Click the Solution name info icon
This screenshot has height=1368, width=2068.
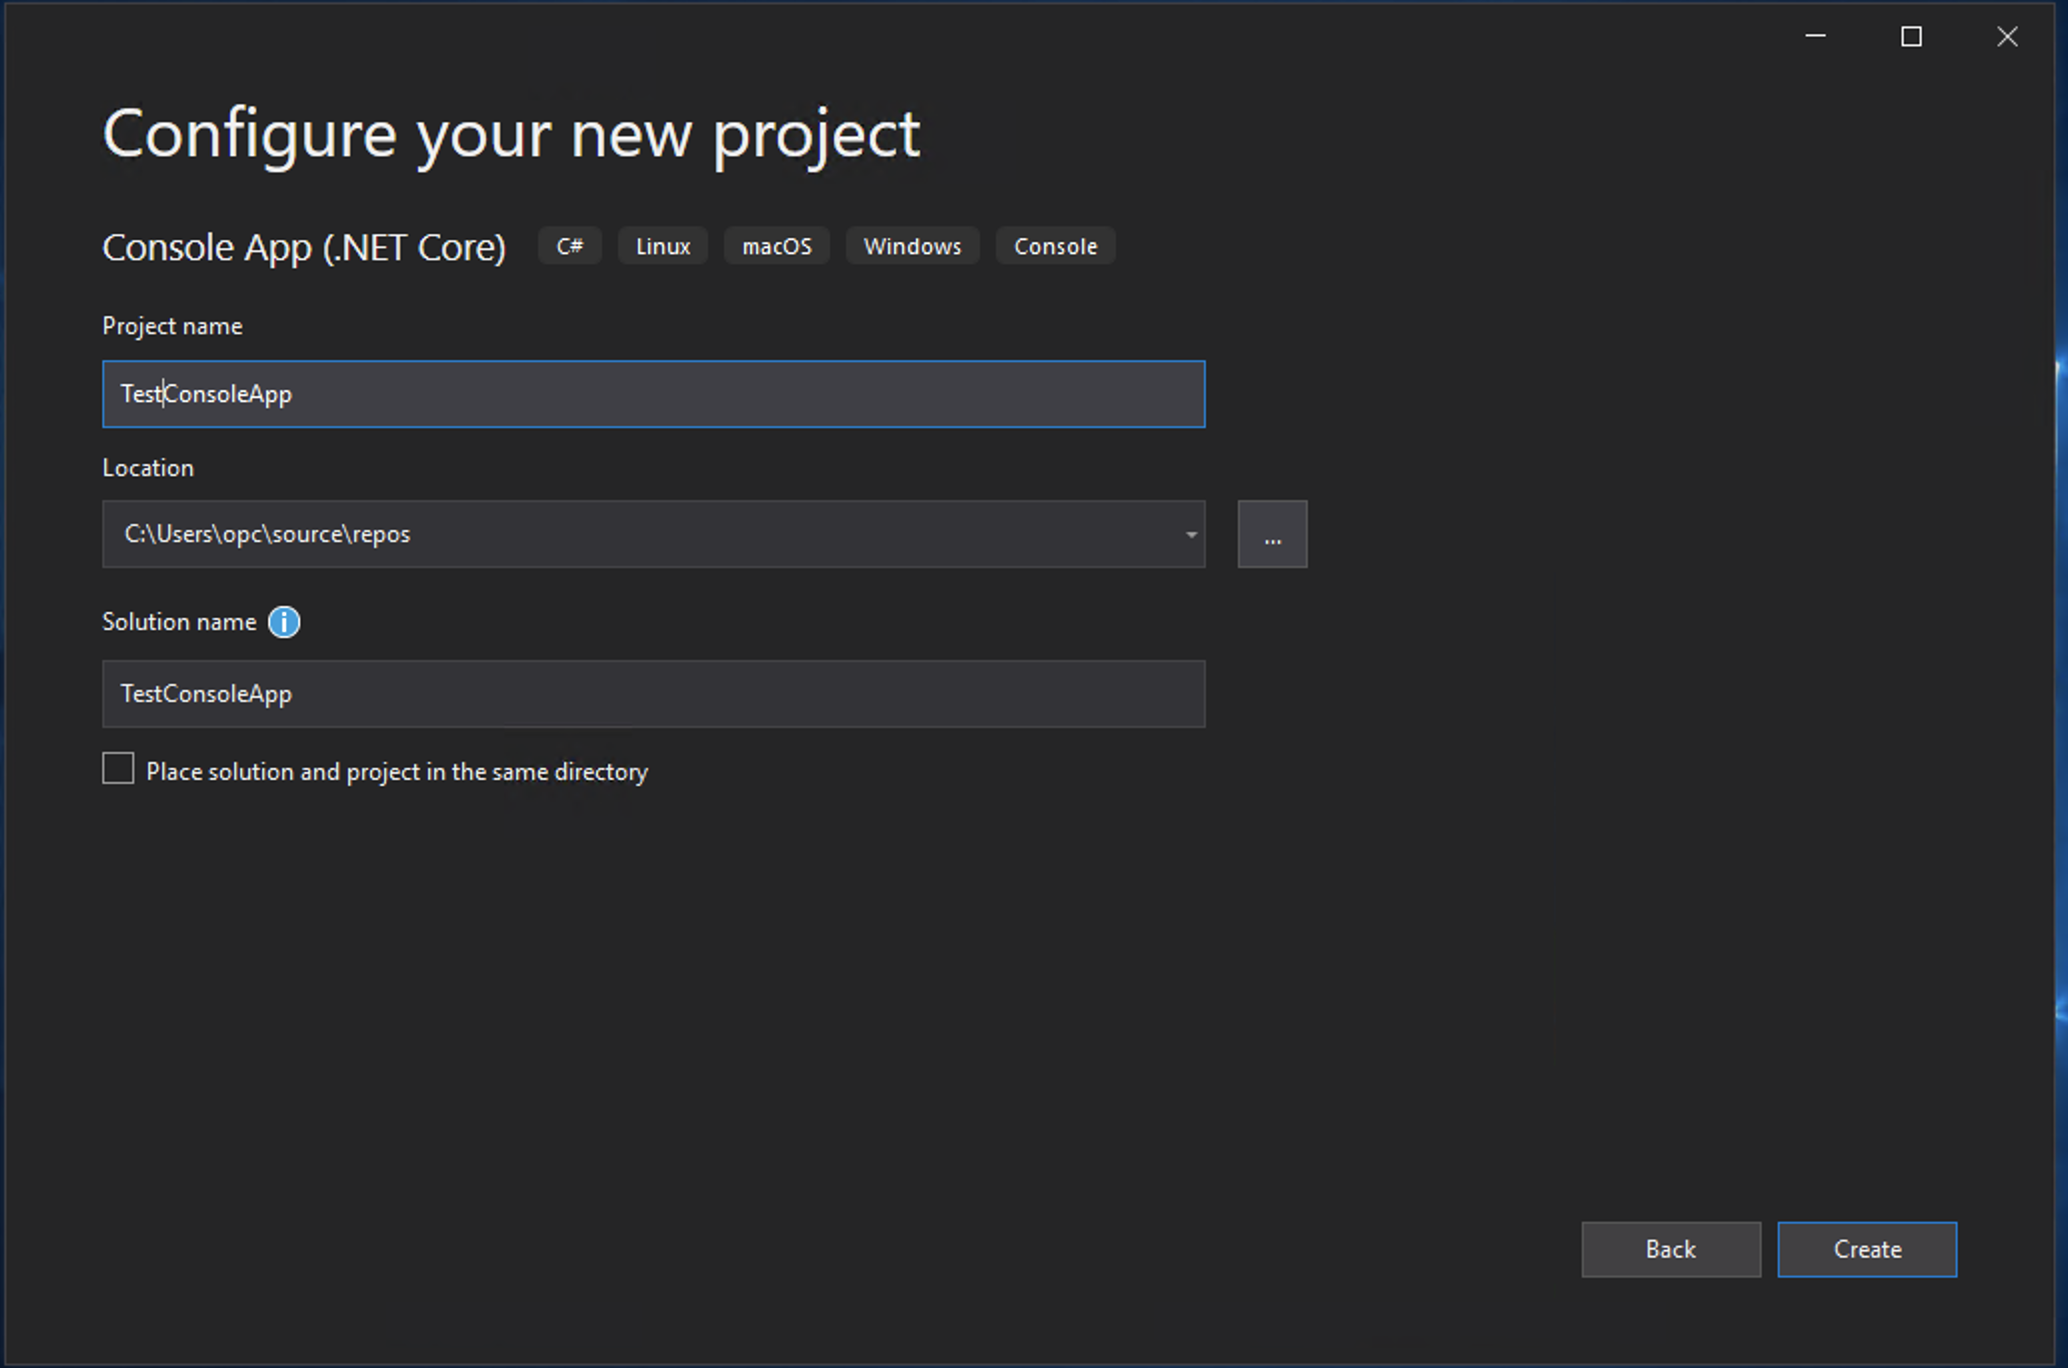click(x=284, y=622)
